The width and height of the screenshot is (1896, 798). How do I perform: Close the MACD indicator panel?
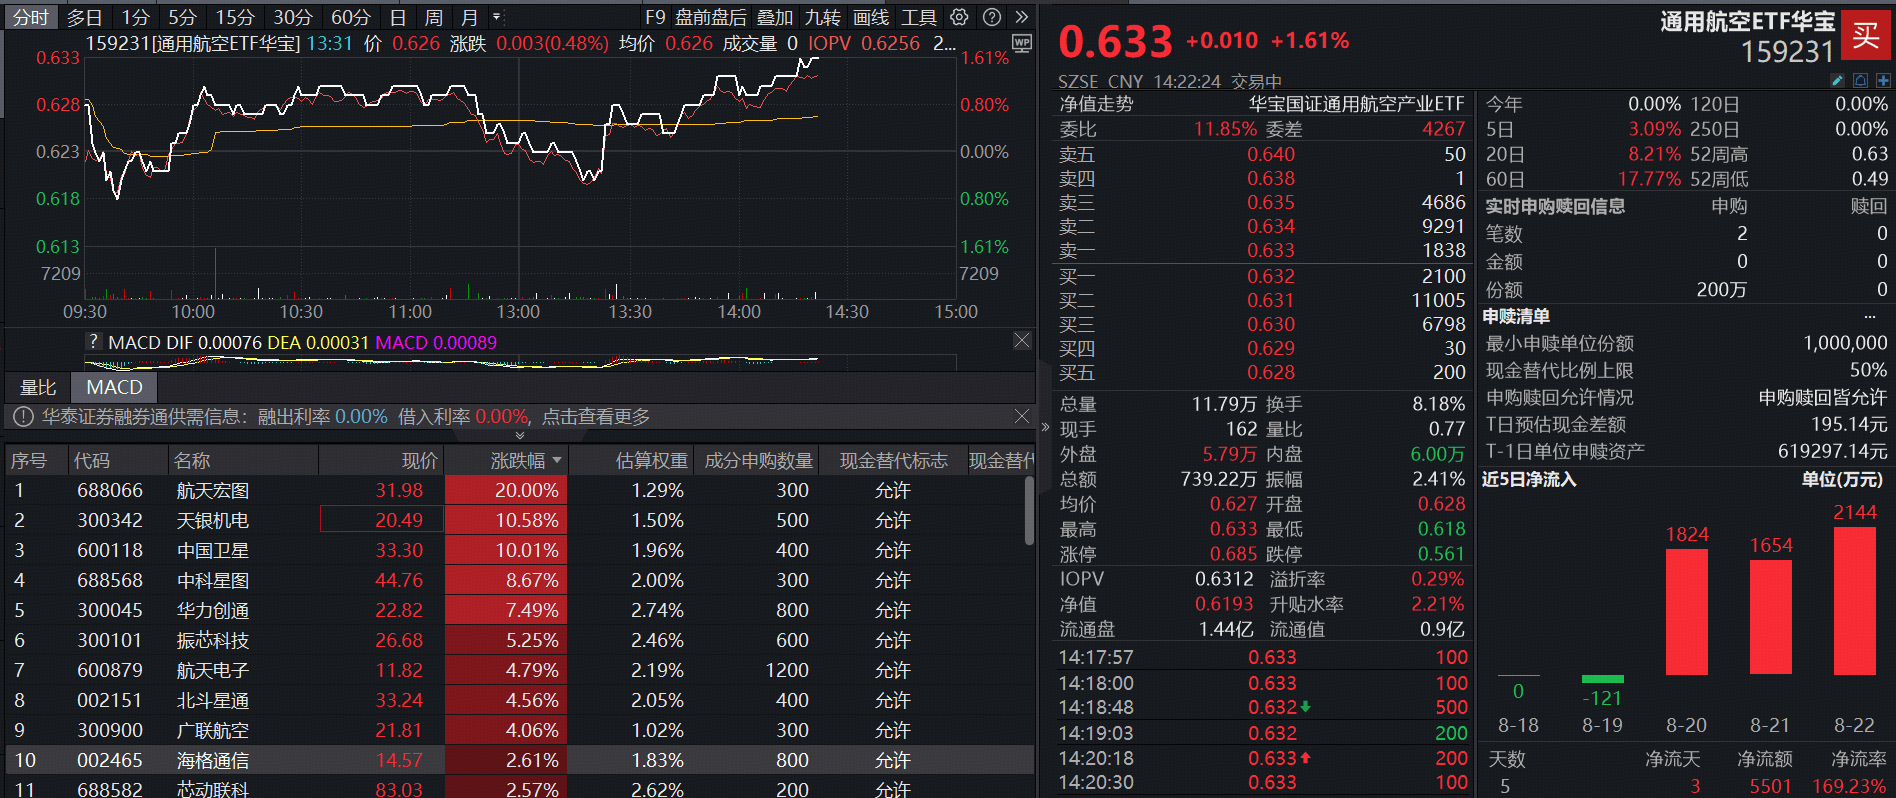1022,341
